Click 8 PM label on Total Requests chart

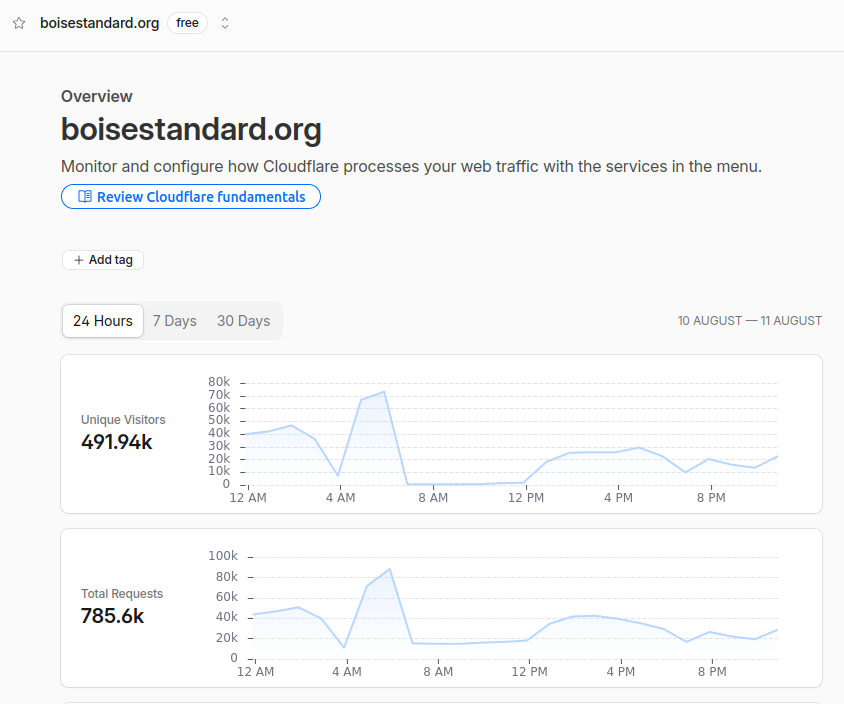coord(712,672)
